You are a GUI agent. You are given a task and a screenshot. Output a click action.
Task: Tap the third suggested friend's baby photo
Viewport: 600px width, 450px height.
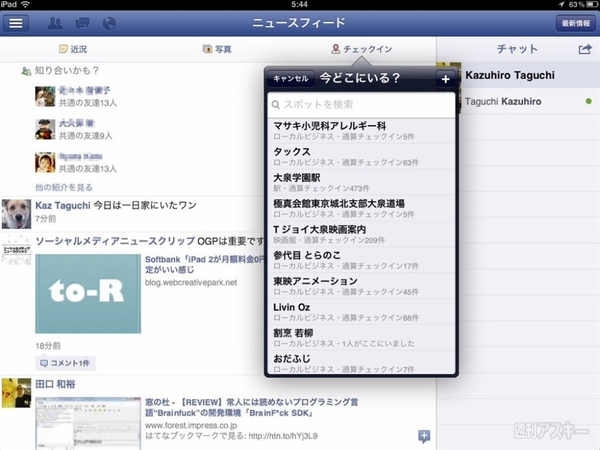[45, 162]
